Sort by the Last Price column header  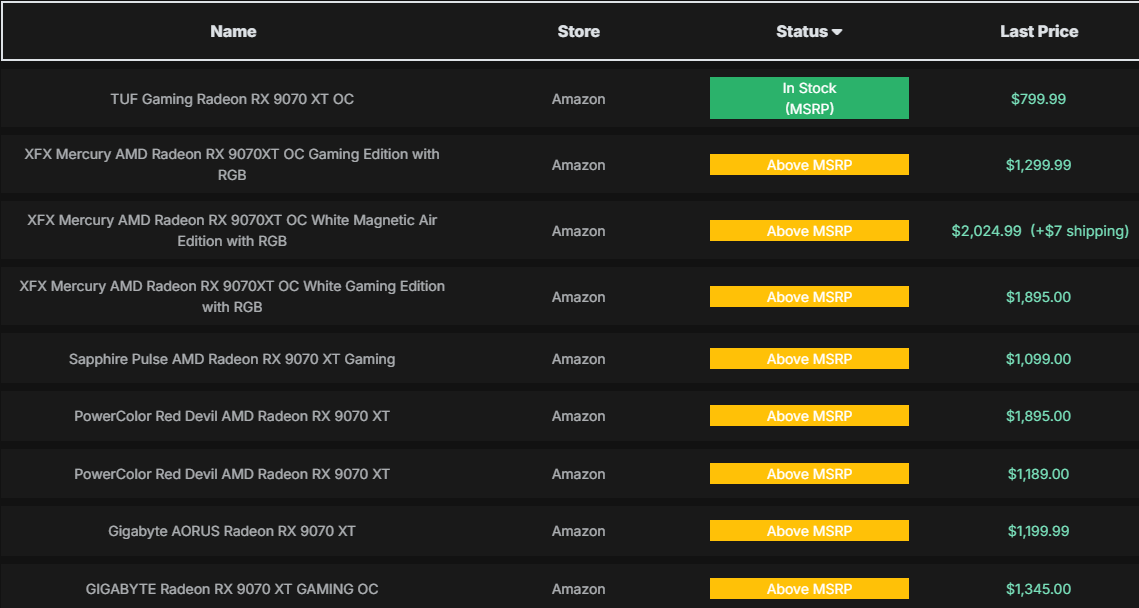click(1039, 31)
